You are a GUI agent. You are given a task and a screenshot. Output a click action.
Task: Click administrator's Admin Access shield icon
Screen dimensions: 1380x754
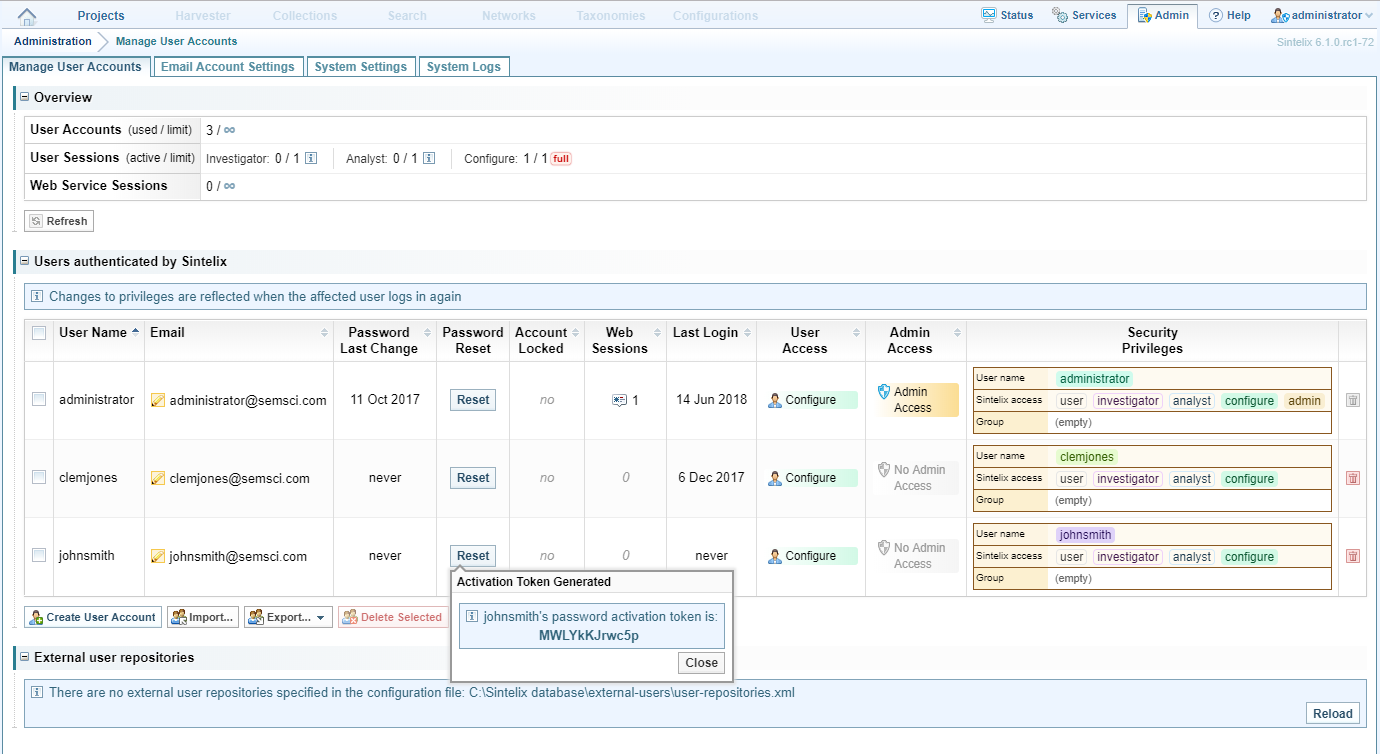click(x=883, y=392)
